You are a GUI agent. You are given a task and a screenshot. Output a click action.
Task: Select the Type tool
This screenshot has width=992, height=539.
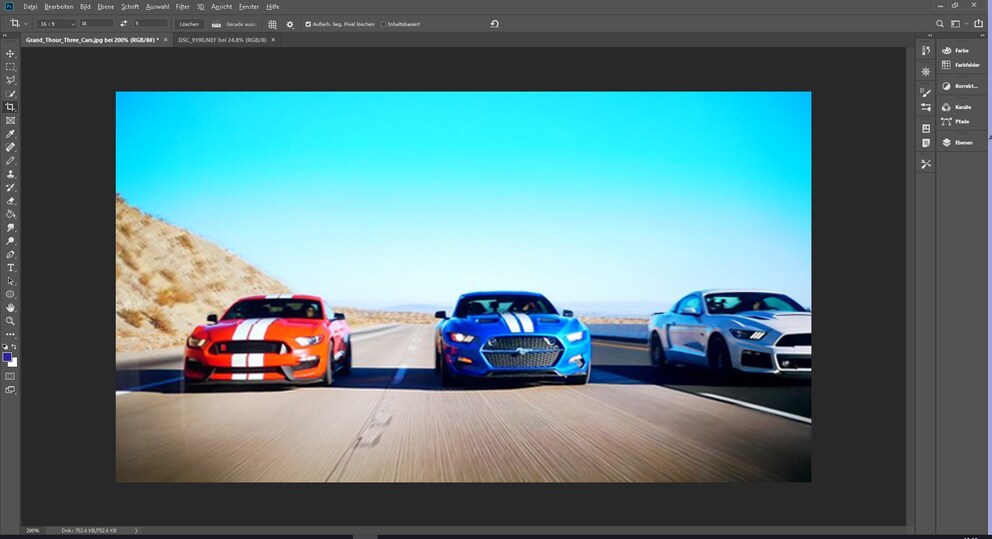10,268
